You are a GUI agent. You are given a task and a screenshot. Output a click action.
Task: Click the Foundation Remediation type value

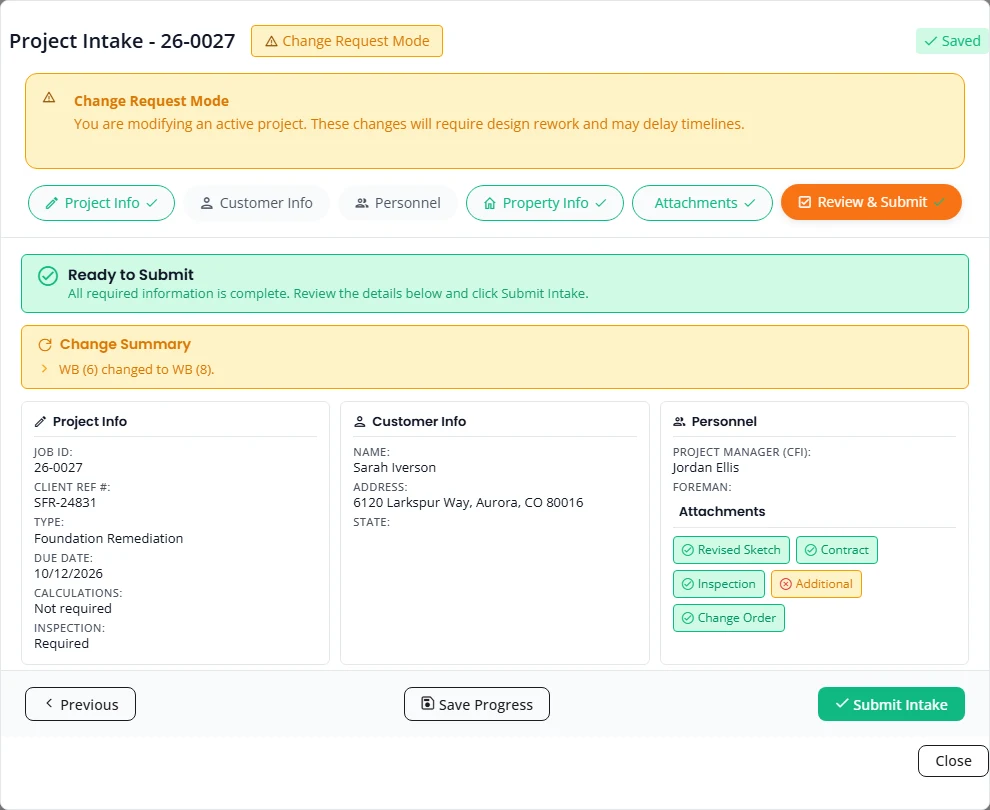click(x=109, y=539)
